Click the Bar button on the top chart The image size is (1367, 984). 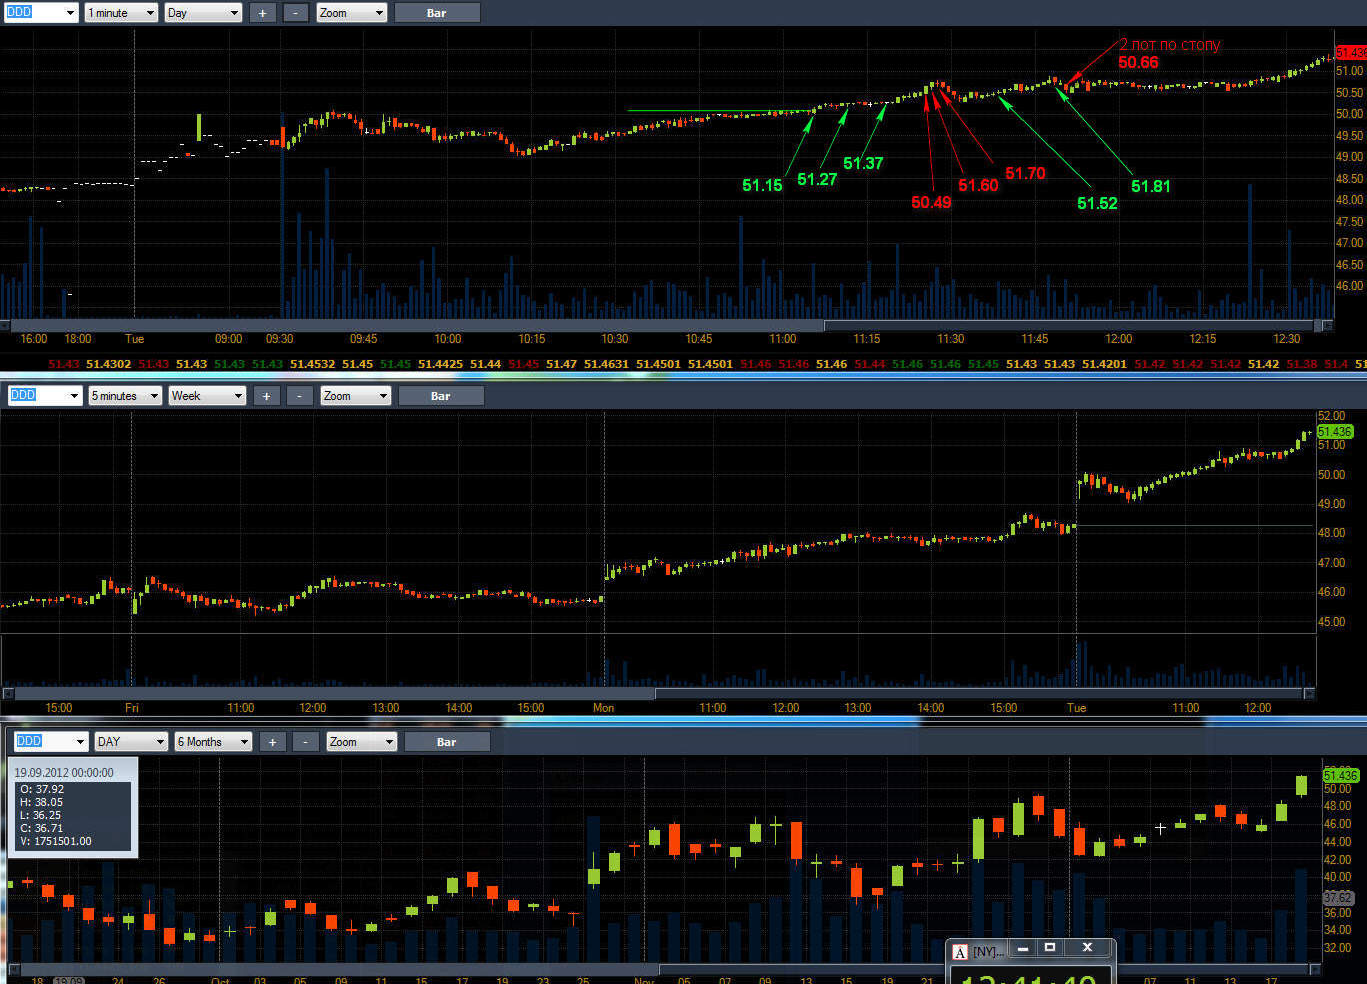coord(437,13)
